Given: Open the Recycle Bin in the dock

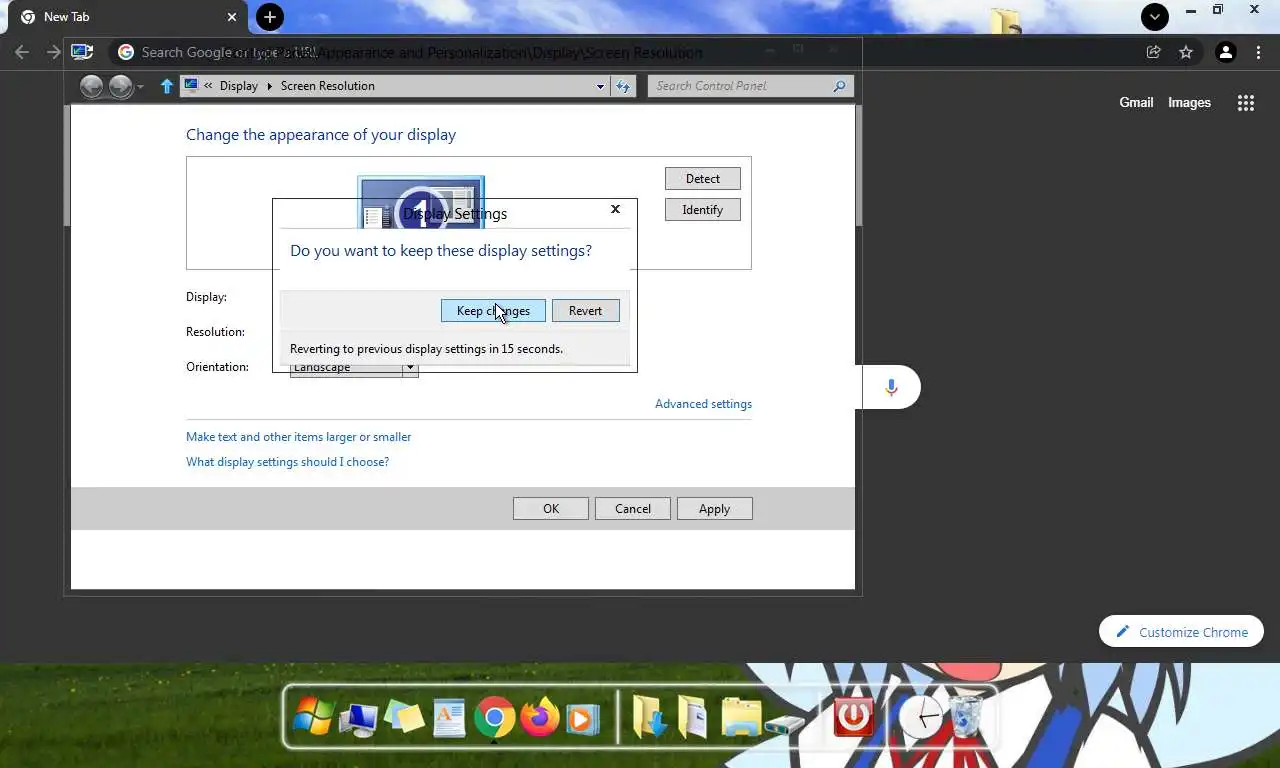Looking at the screenshot, I should point(966,717).
